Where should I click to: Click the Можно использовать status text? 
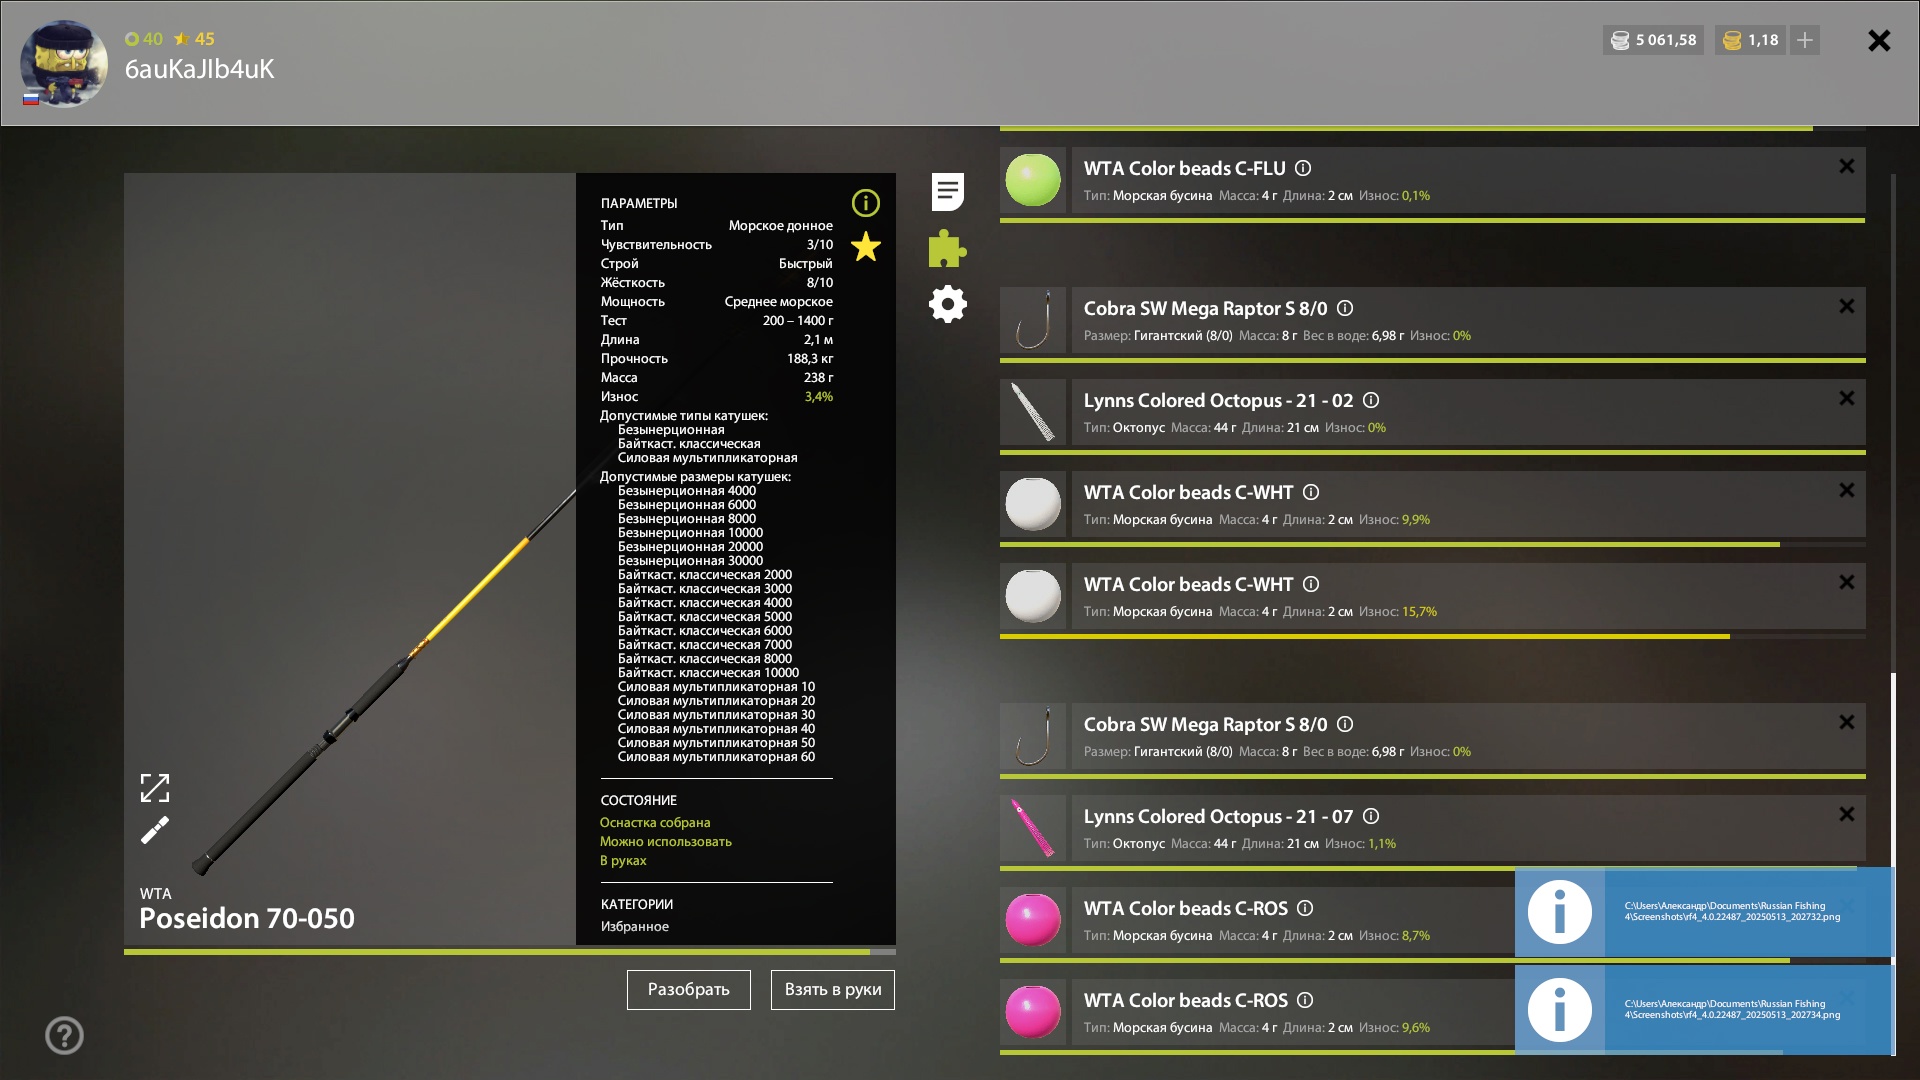coord(666,841)
